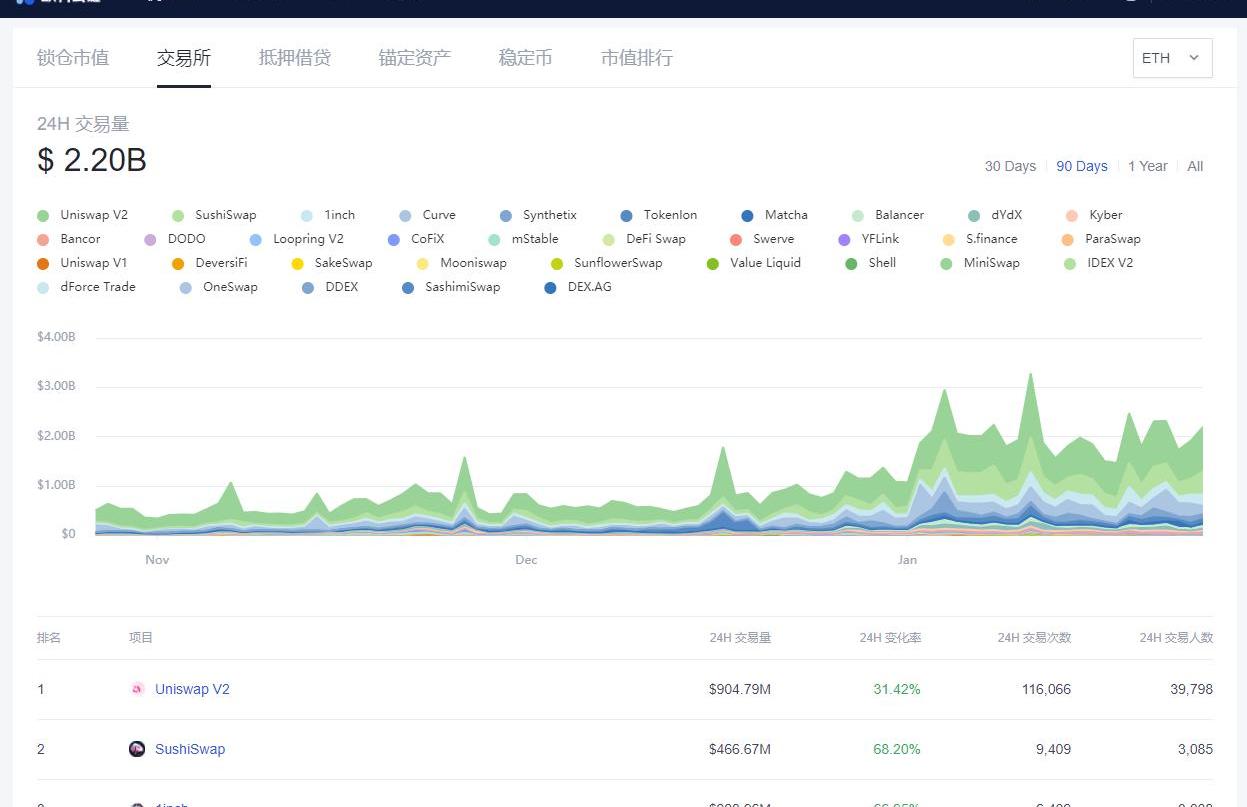This screenshot has width=1247, height=807.
Task: Click the chevron arrow beside ETH
Action: tap(1193, 58)
